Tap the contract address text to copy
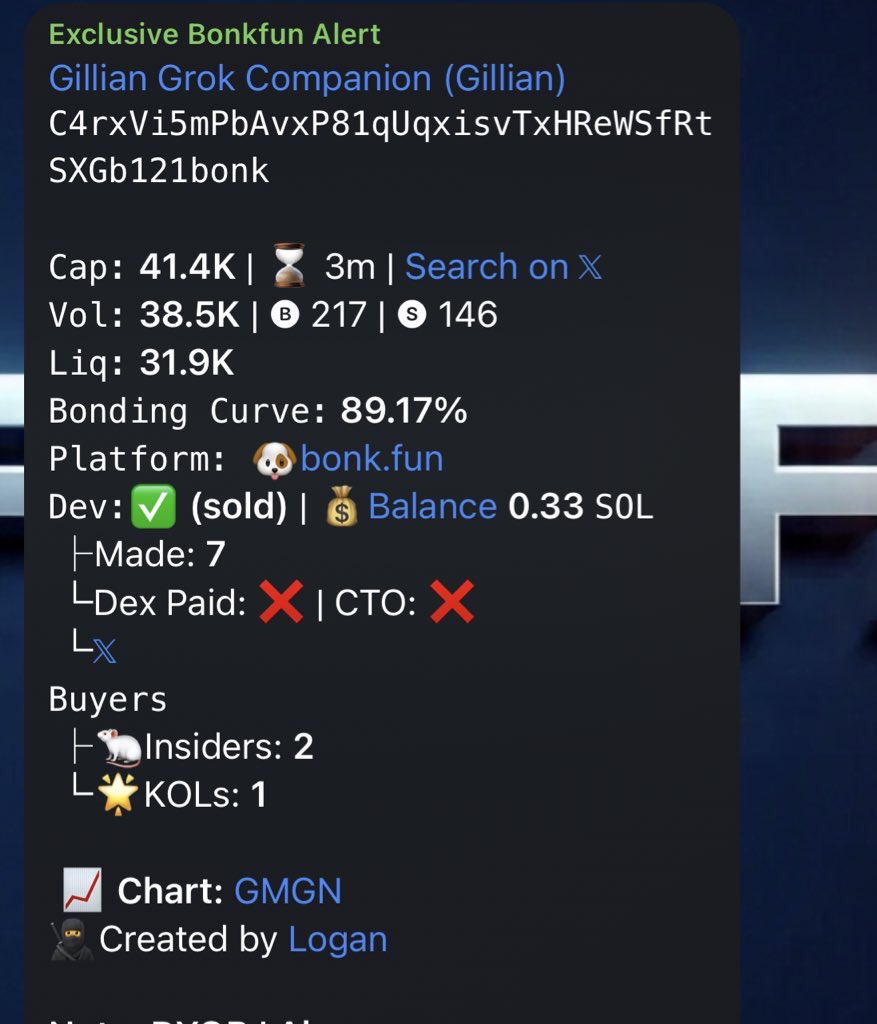The image size is (877, 1024). pos(380,147)
